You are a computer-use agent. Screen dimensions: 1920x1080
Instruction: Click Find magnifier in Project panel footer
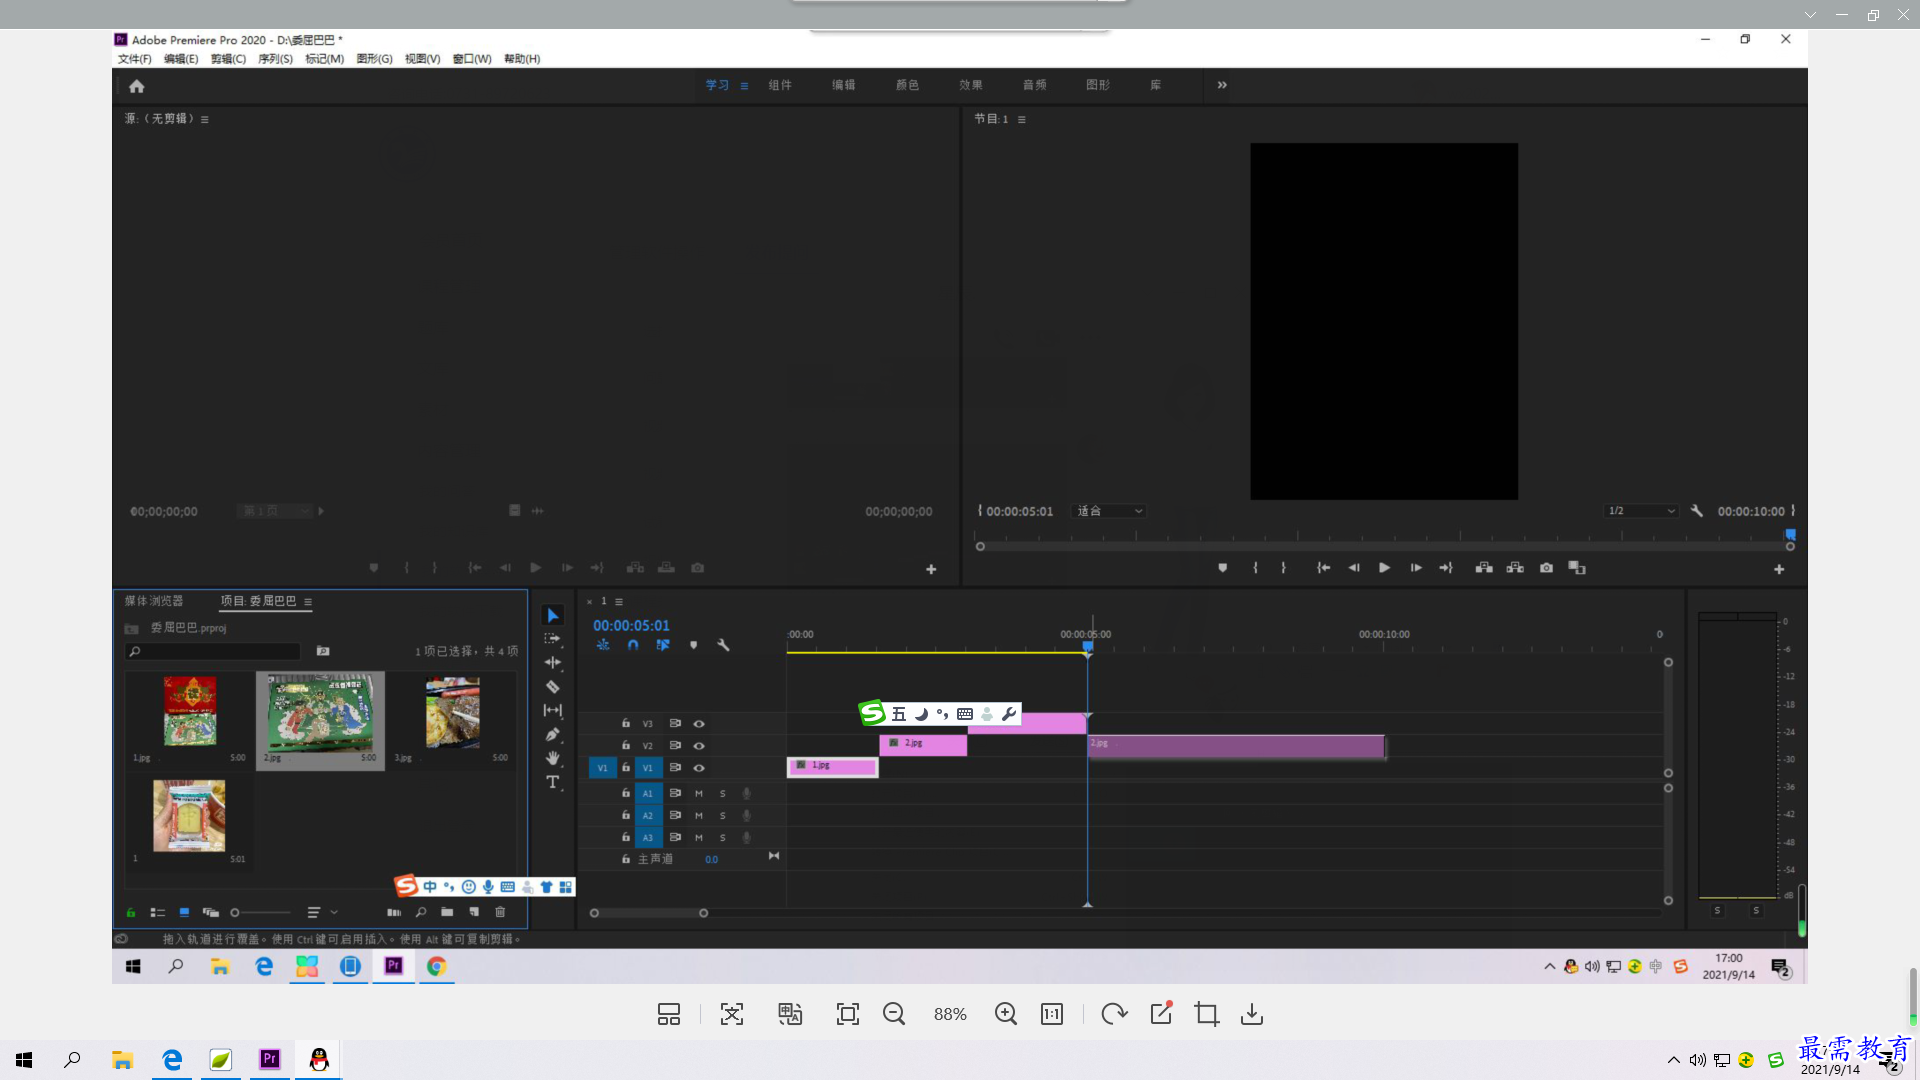421,912
